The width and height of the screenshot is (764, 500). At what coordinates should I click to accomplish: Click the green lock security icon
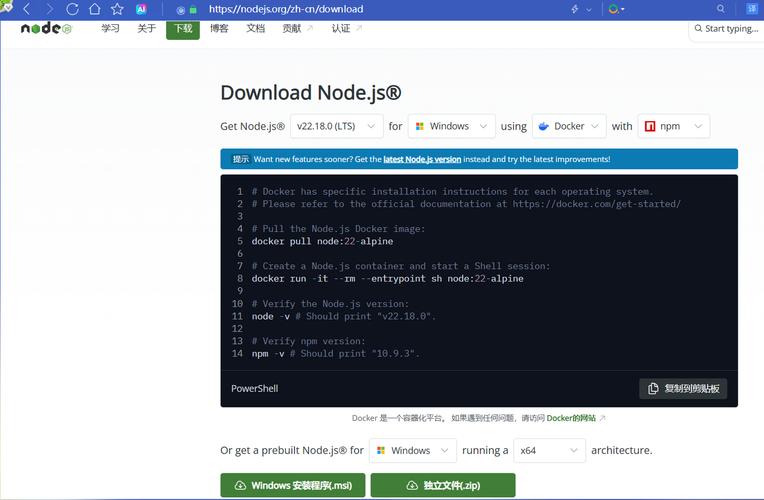coord(193,10)
